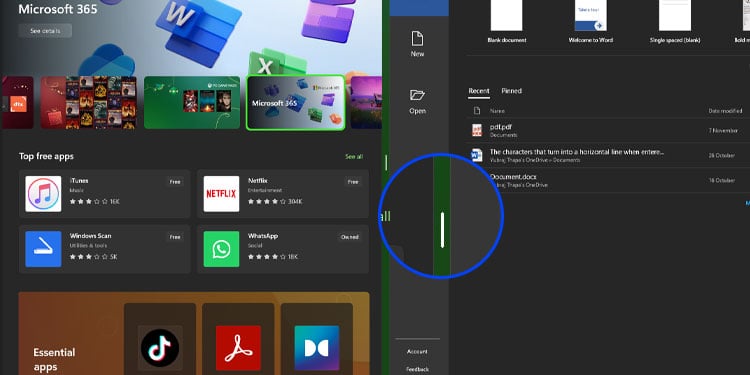
Task: Open the iTunes app icon
Action: point(43,194)
